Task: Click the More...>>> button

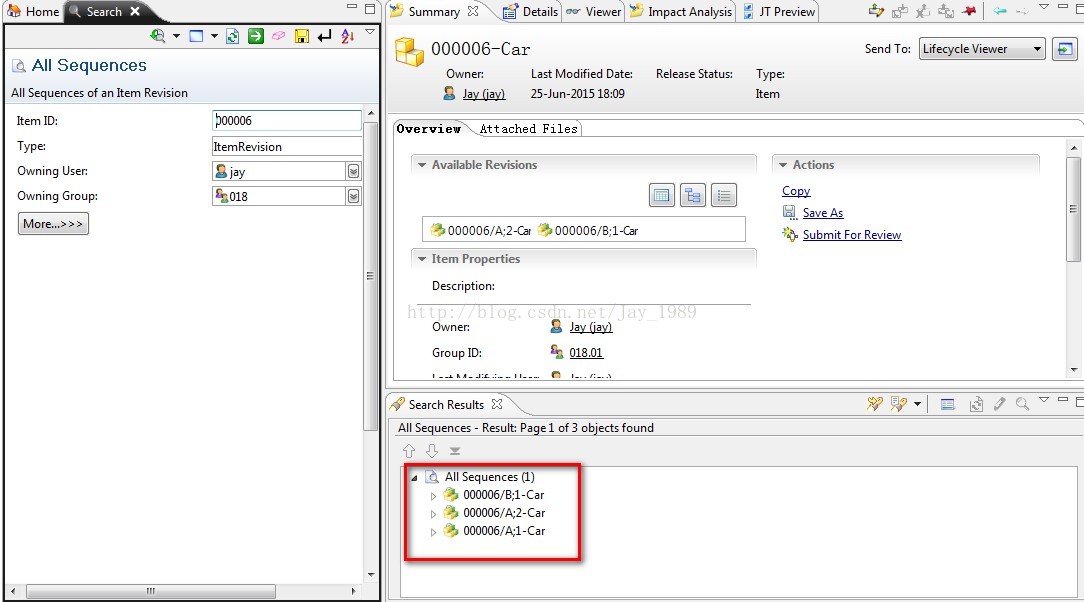Action: tap(53, 223)
